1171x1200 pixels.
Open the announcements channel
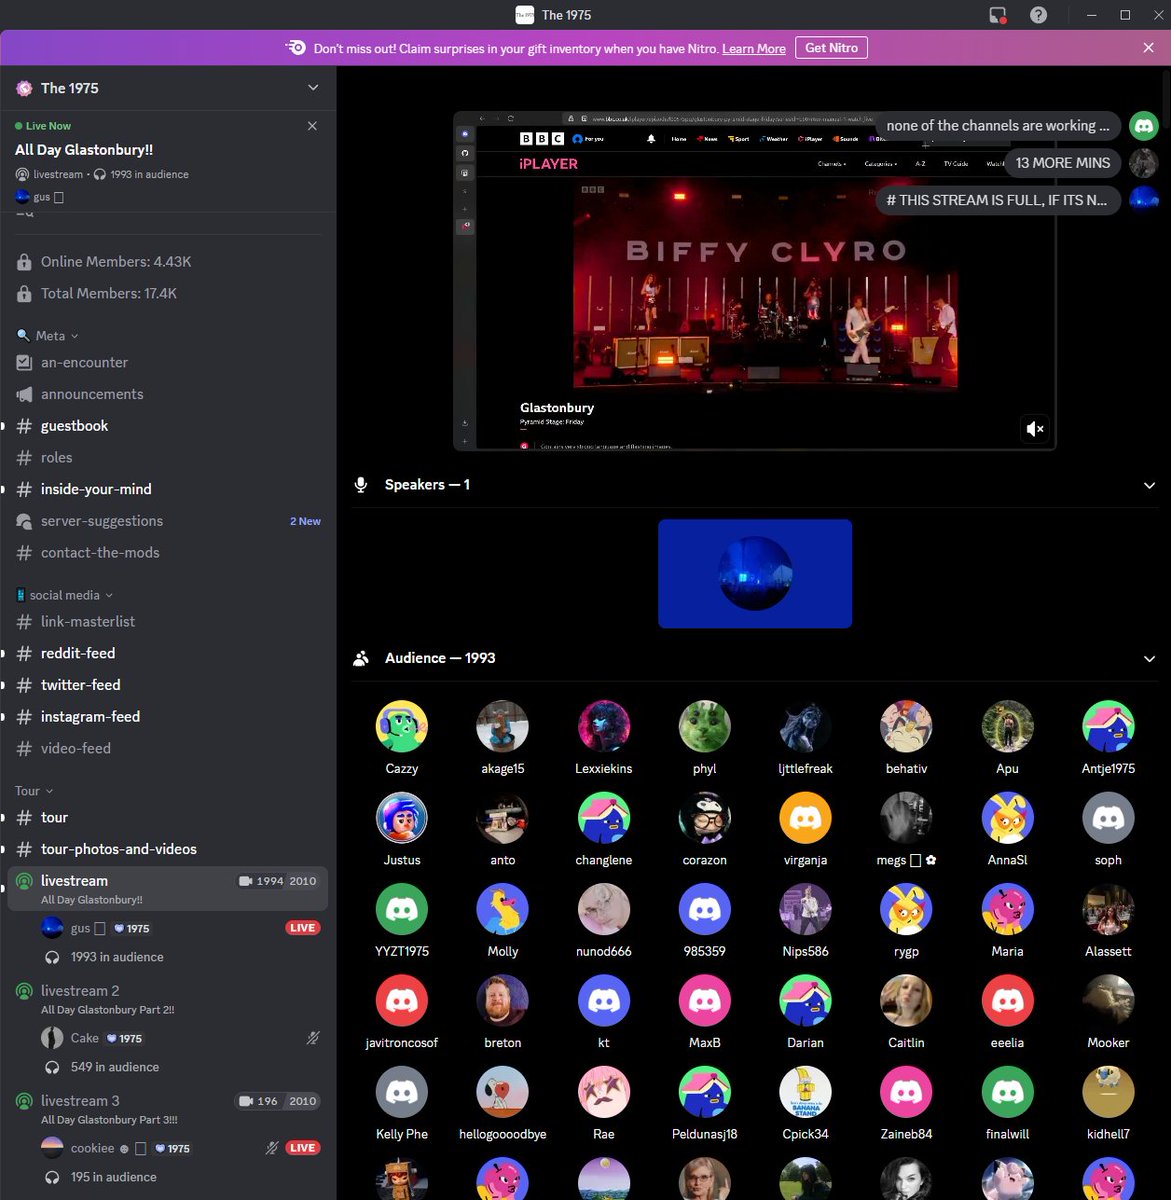pyautogui.click(x=168, y=394)
